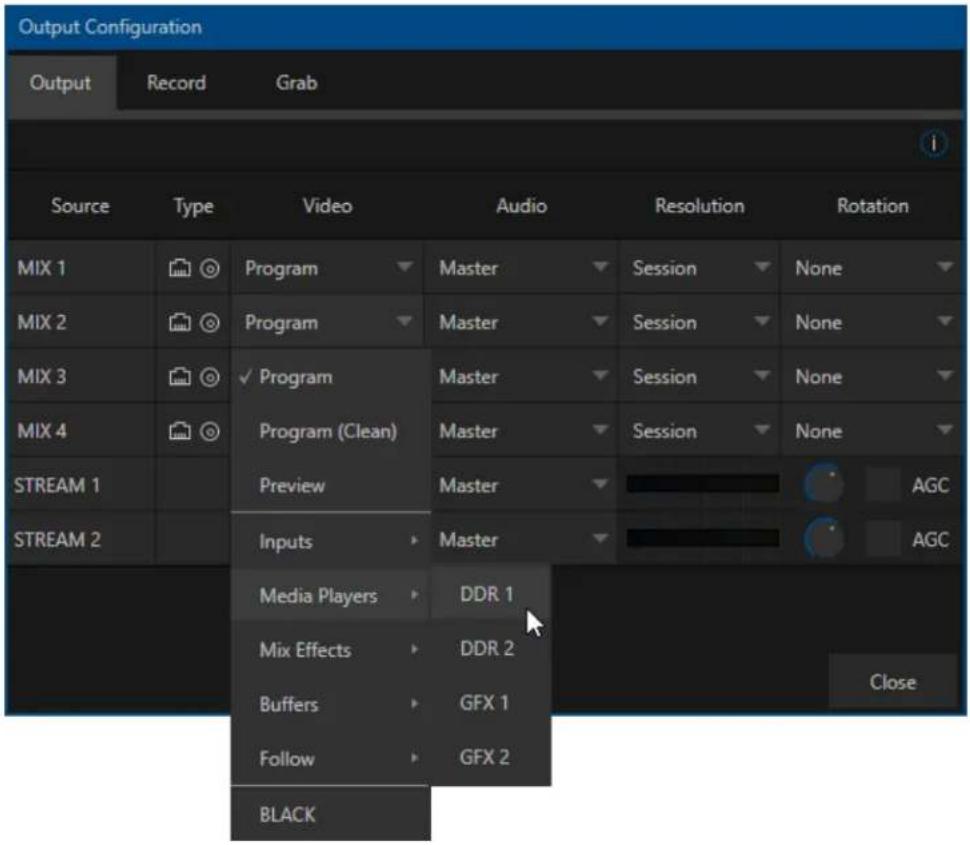This screenshot has height=845, width=970.
Task: Select Preview in video menu
Action: click(x=331, y=485)
